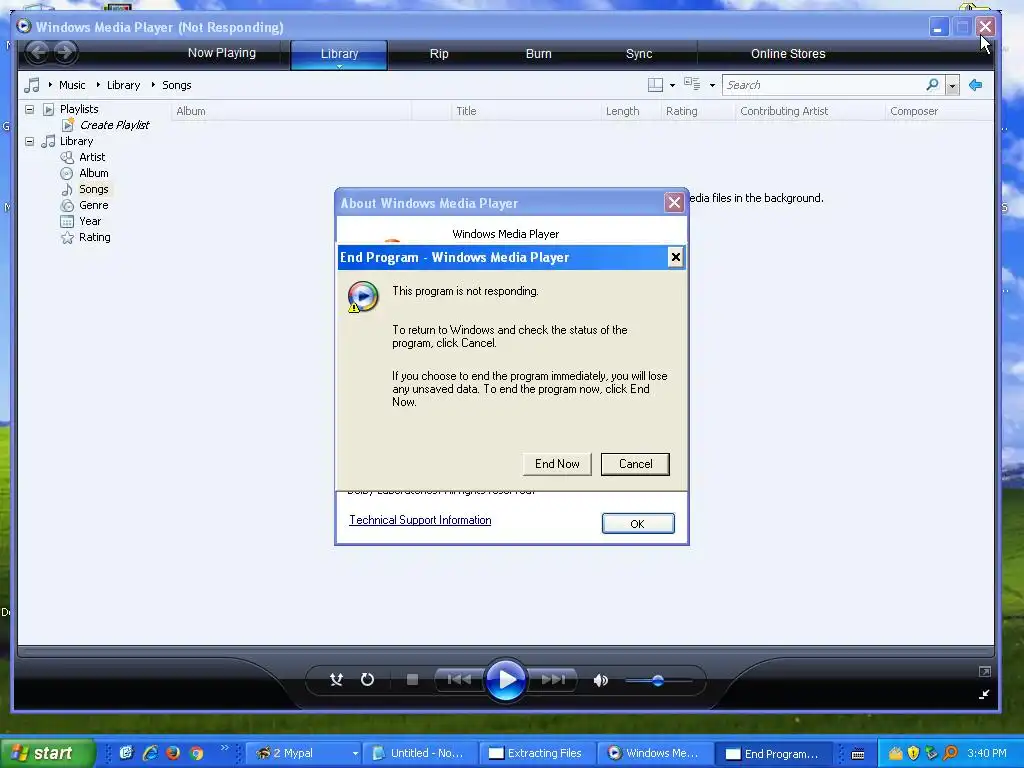
Task: Open the Burn tab
Action: [539, 54]
